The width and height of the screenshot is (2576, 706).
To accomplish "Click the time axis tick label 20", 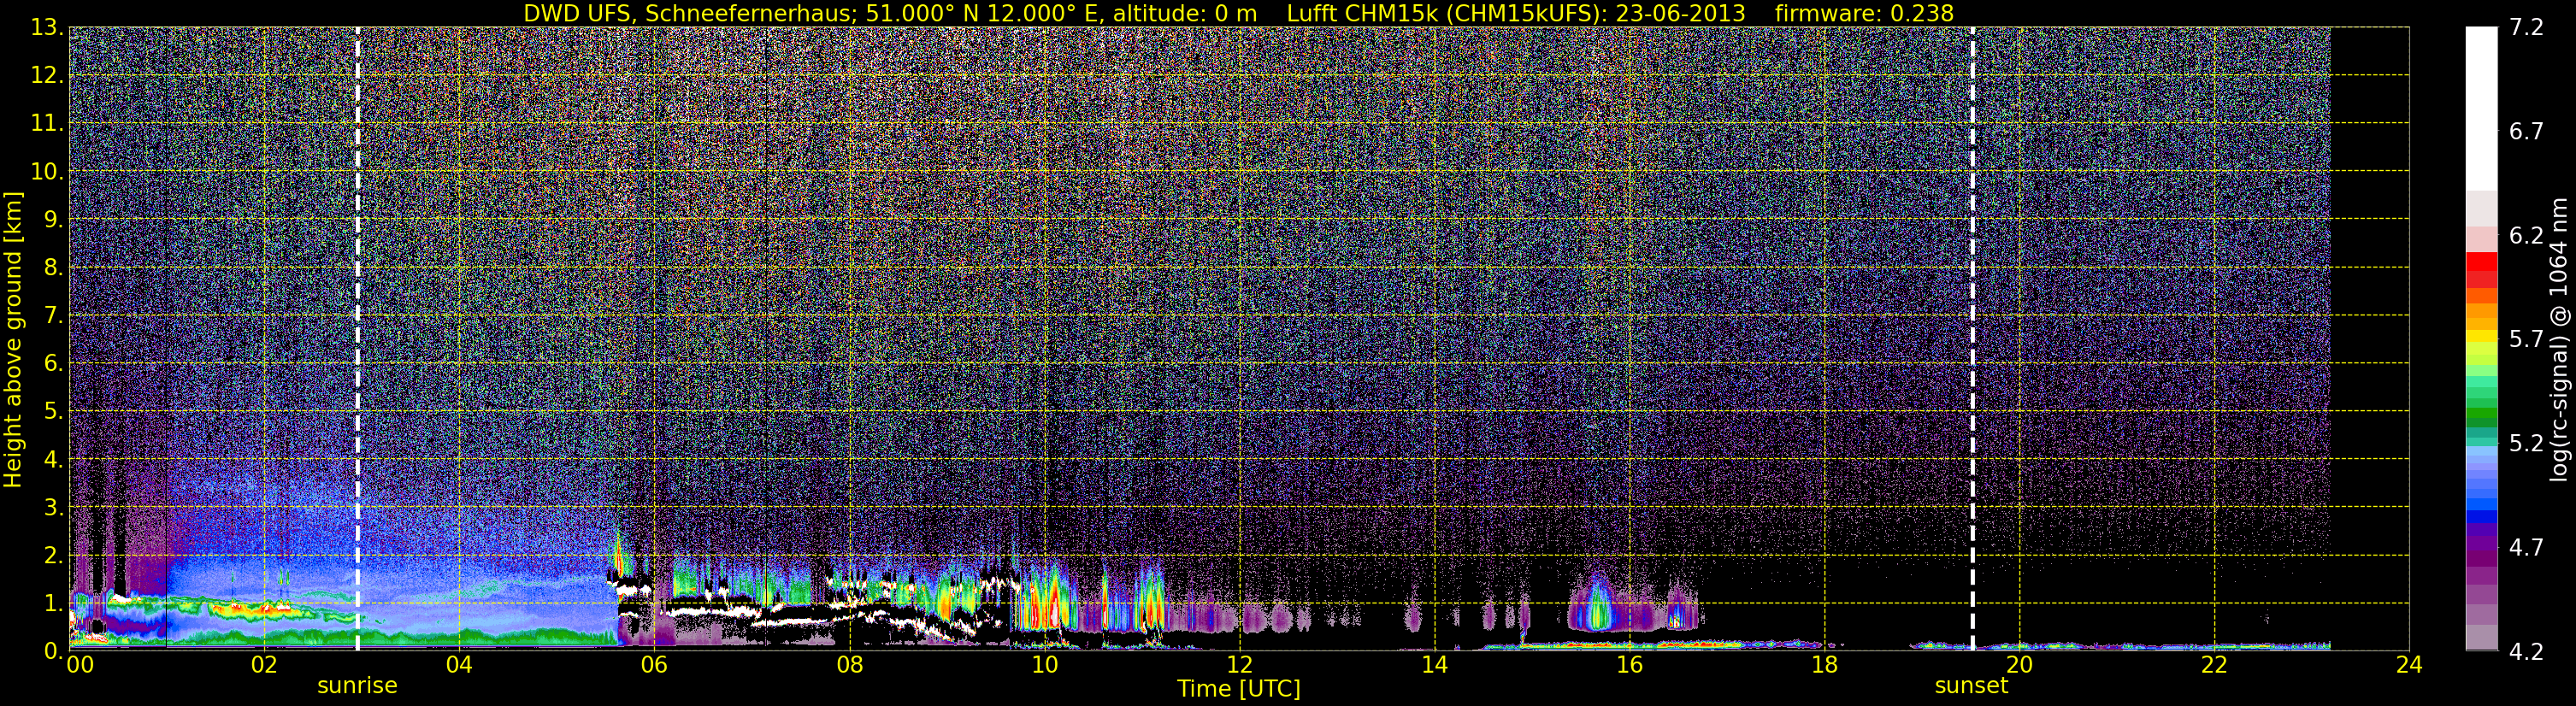I will click(2019, 666).
